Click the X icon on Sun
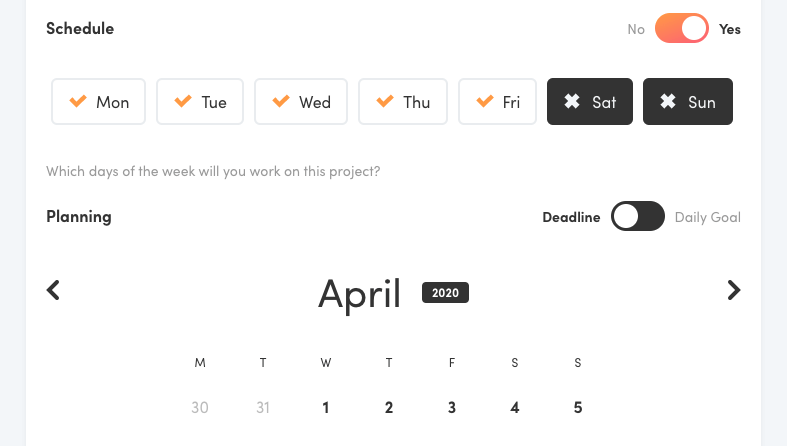 [668, 101]
